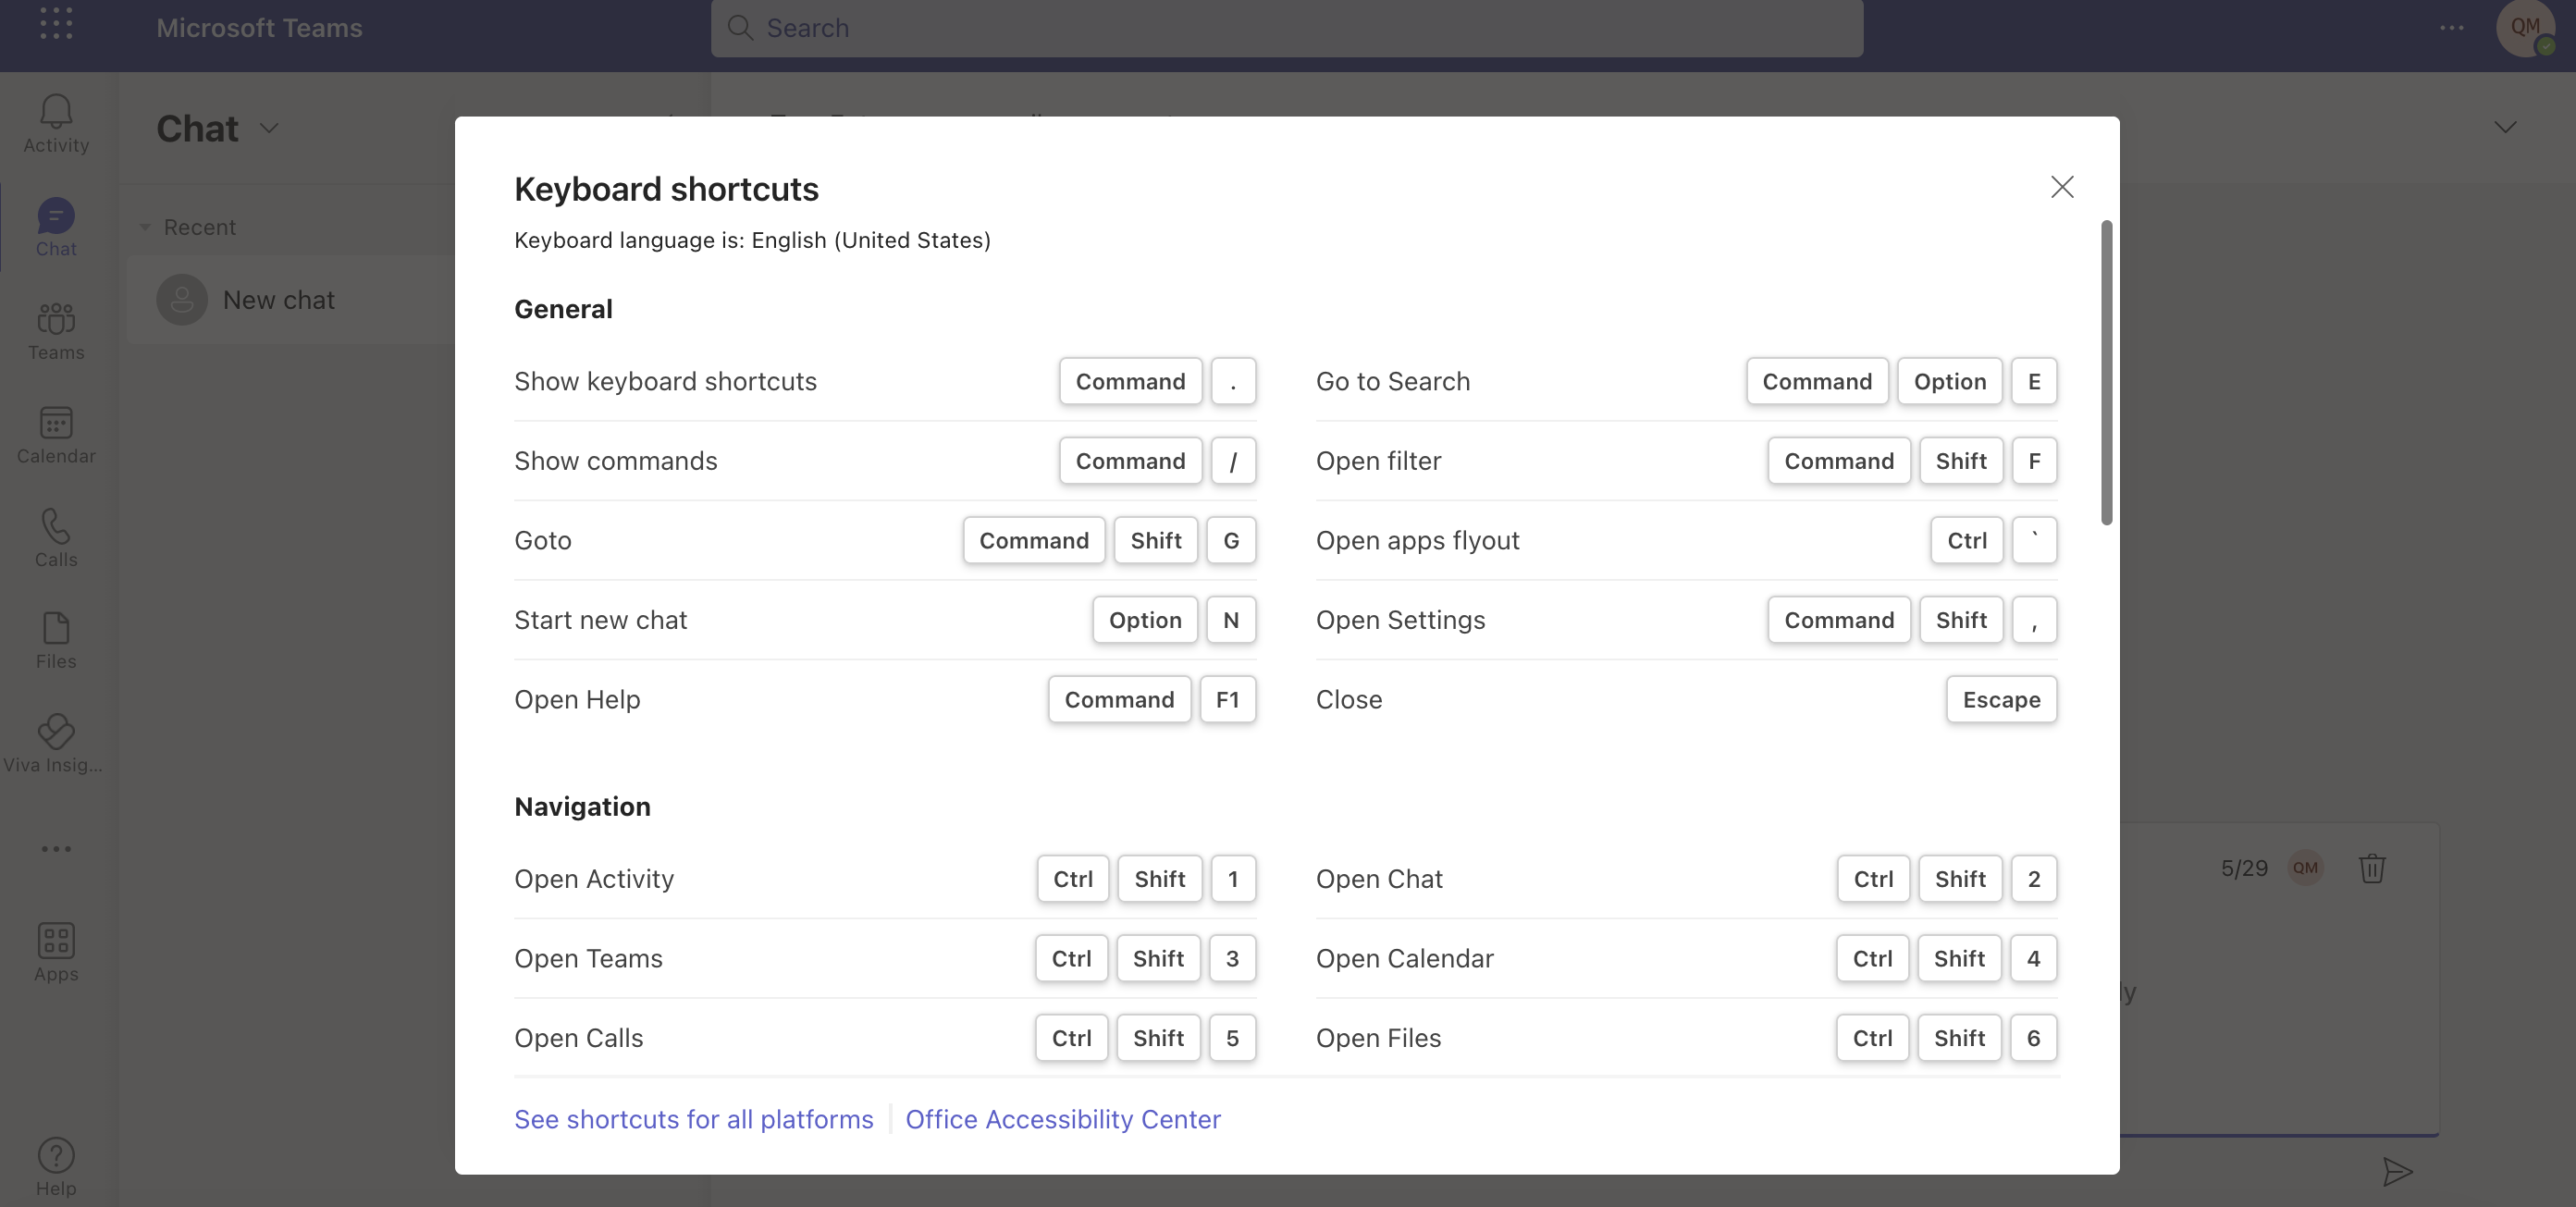Screen dimensions: 2576x1207
Task: Click the small QM avatar beside date
Action: [x=2305, y=868]
